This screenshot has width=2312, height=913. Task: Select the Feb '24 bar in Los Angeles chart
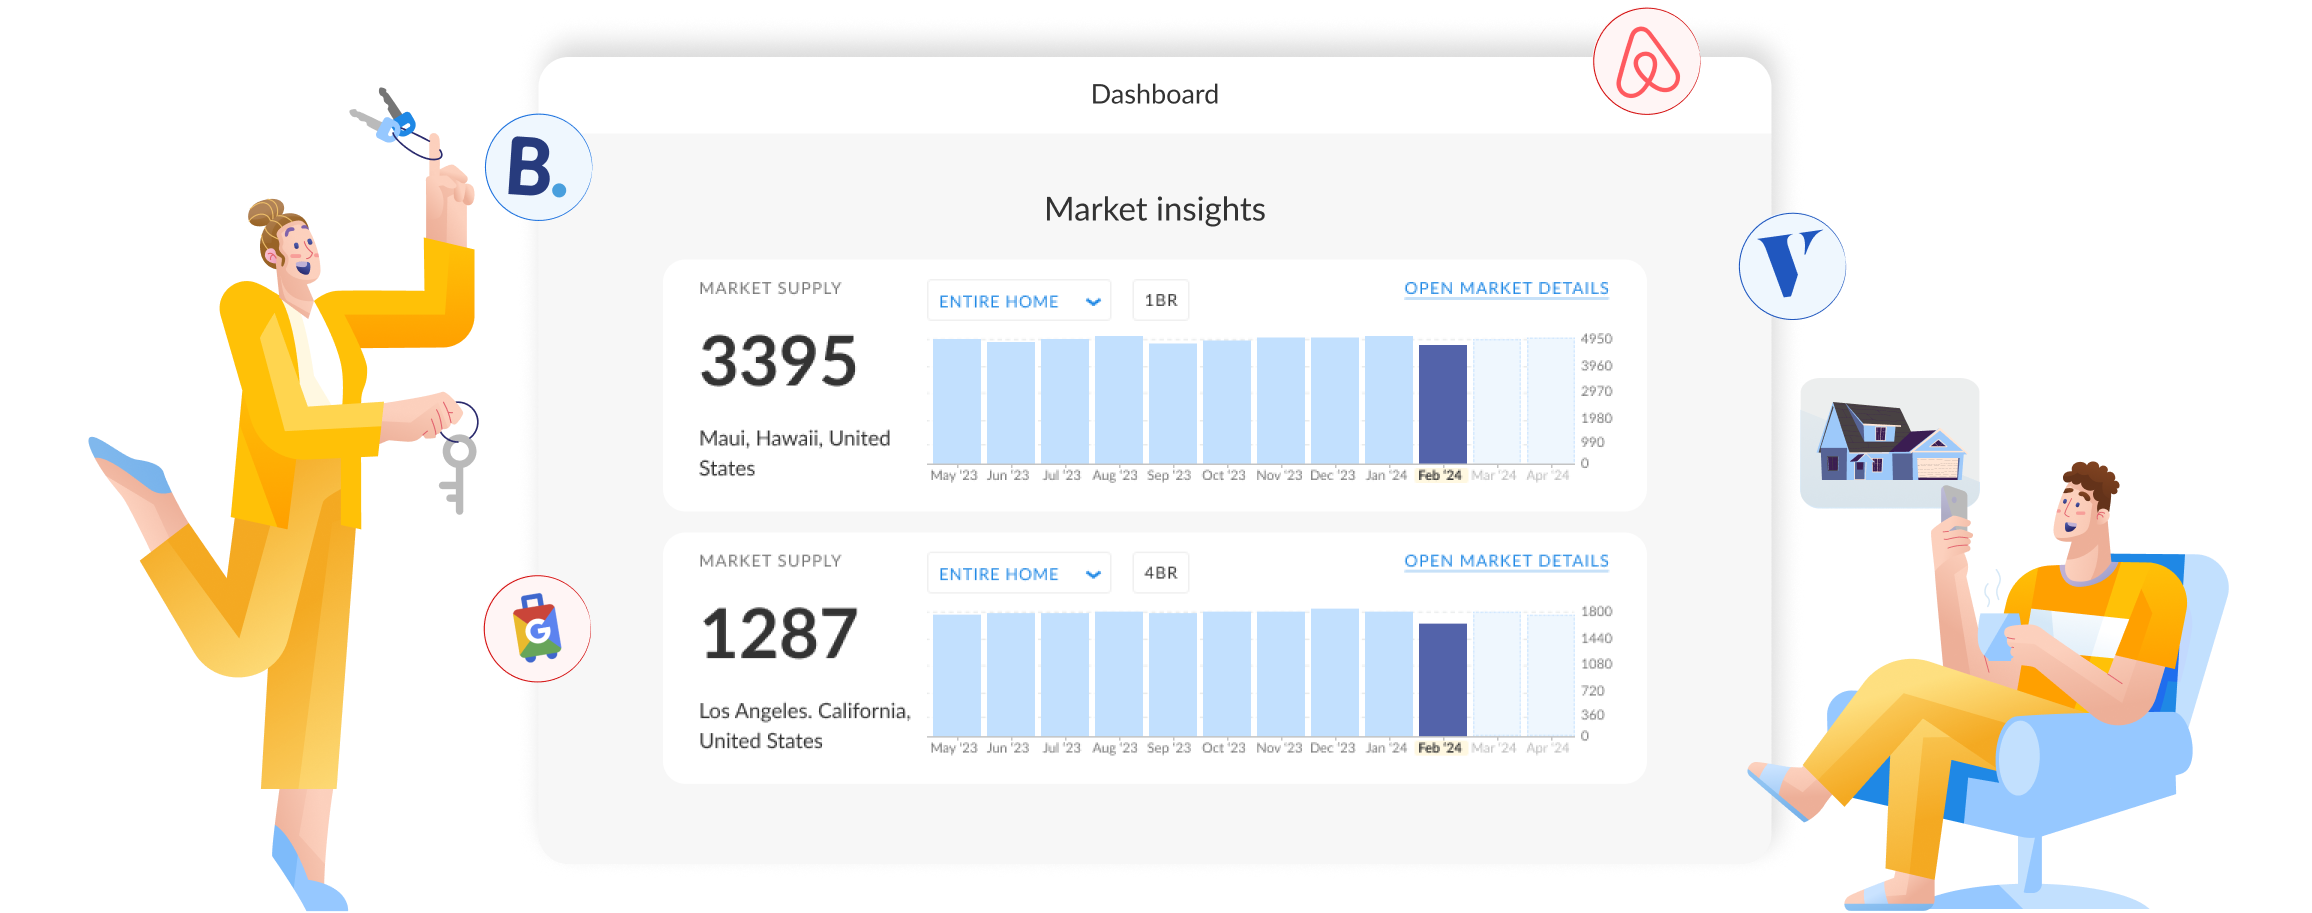coord(1443,680)
